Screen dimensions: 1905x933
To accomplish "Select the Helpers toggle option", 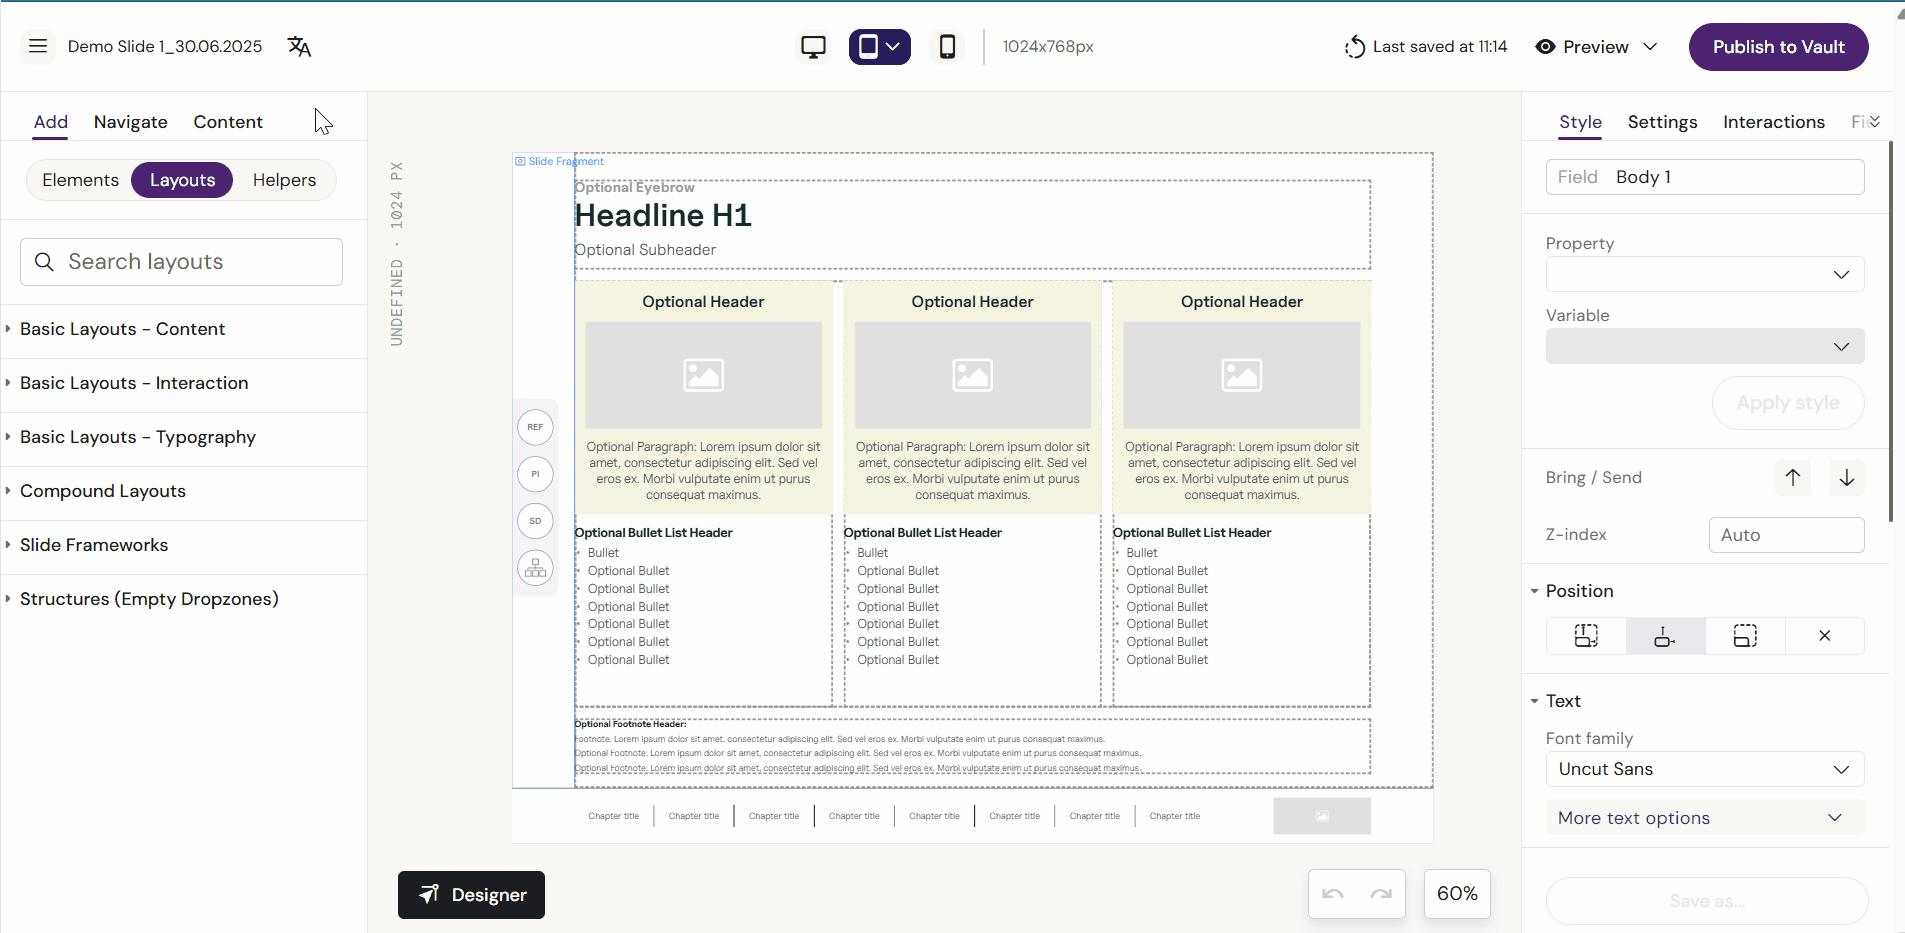I will click(284, 180).
